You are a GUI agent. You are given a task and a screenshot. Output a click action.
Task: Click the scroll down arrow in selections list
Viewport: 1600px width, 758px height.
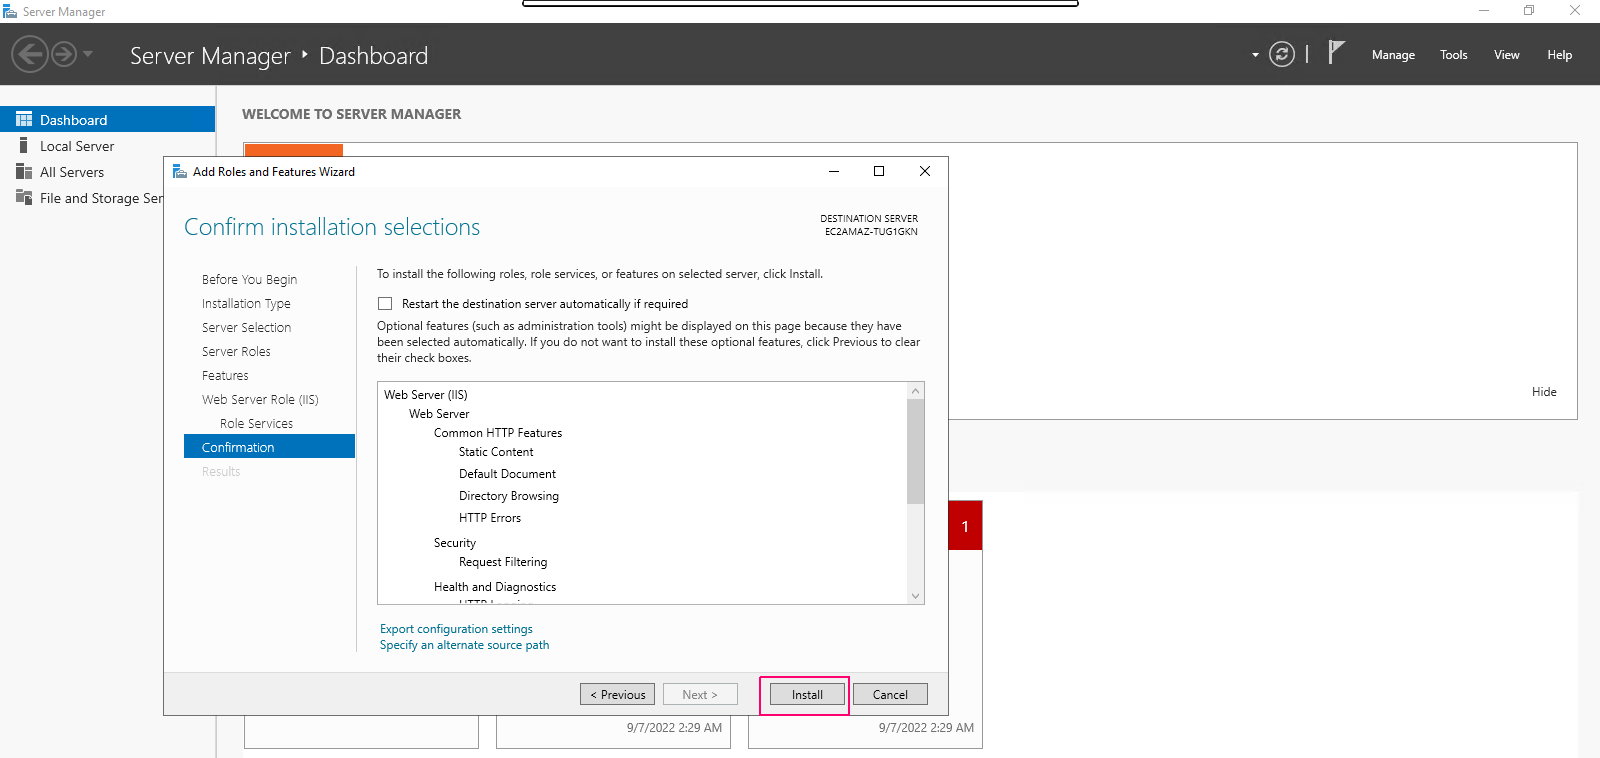915,596
